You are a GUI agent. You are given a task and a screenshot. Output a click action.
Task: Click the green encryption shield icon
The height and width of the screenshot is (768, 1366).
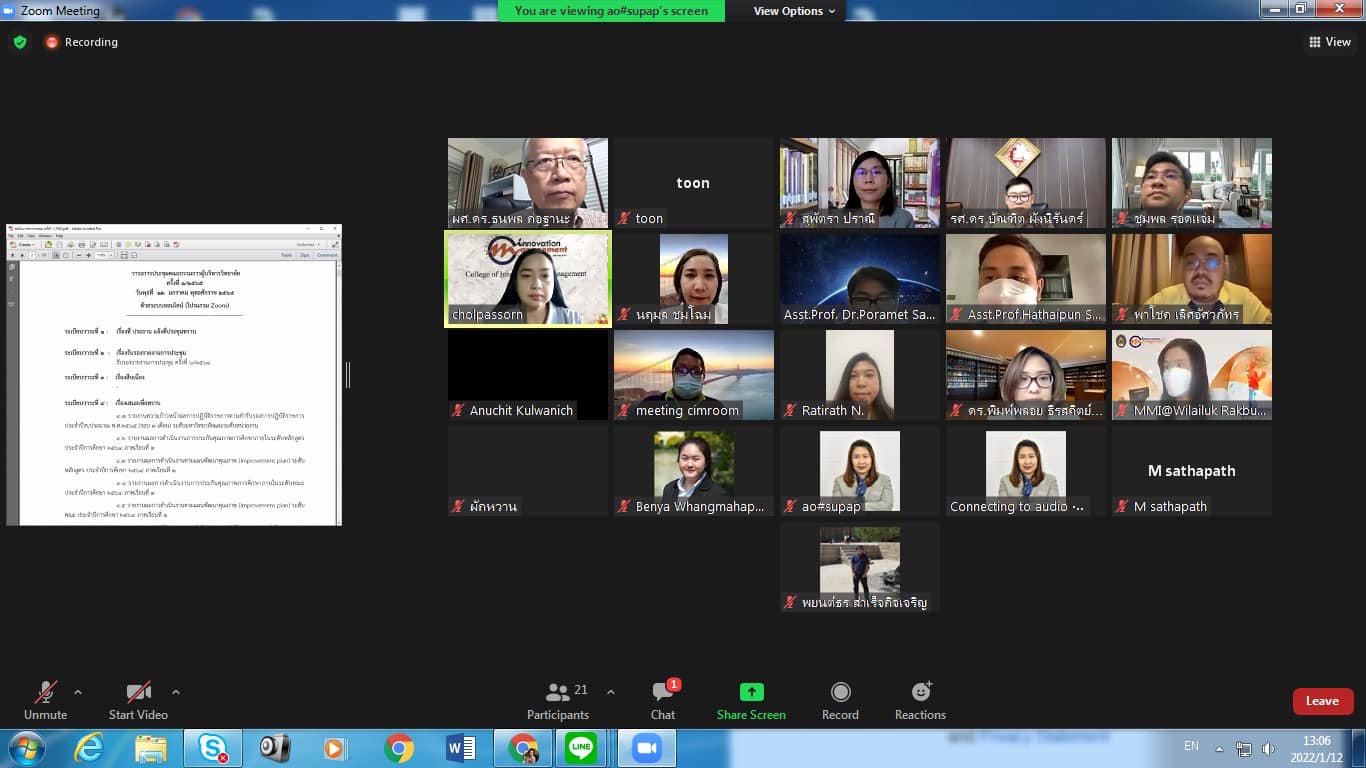tap(20, 42)
